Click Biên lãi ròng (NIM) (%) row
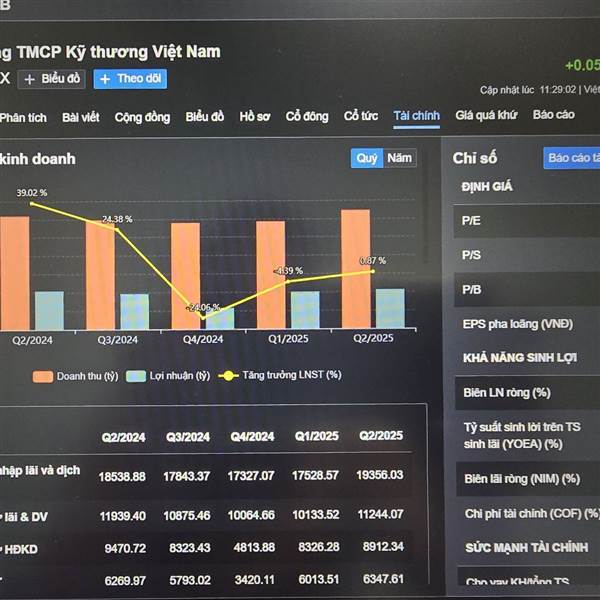The width and height of the screenshot is (600, 600). [x=528, y=479]
